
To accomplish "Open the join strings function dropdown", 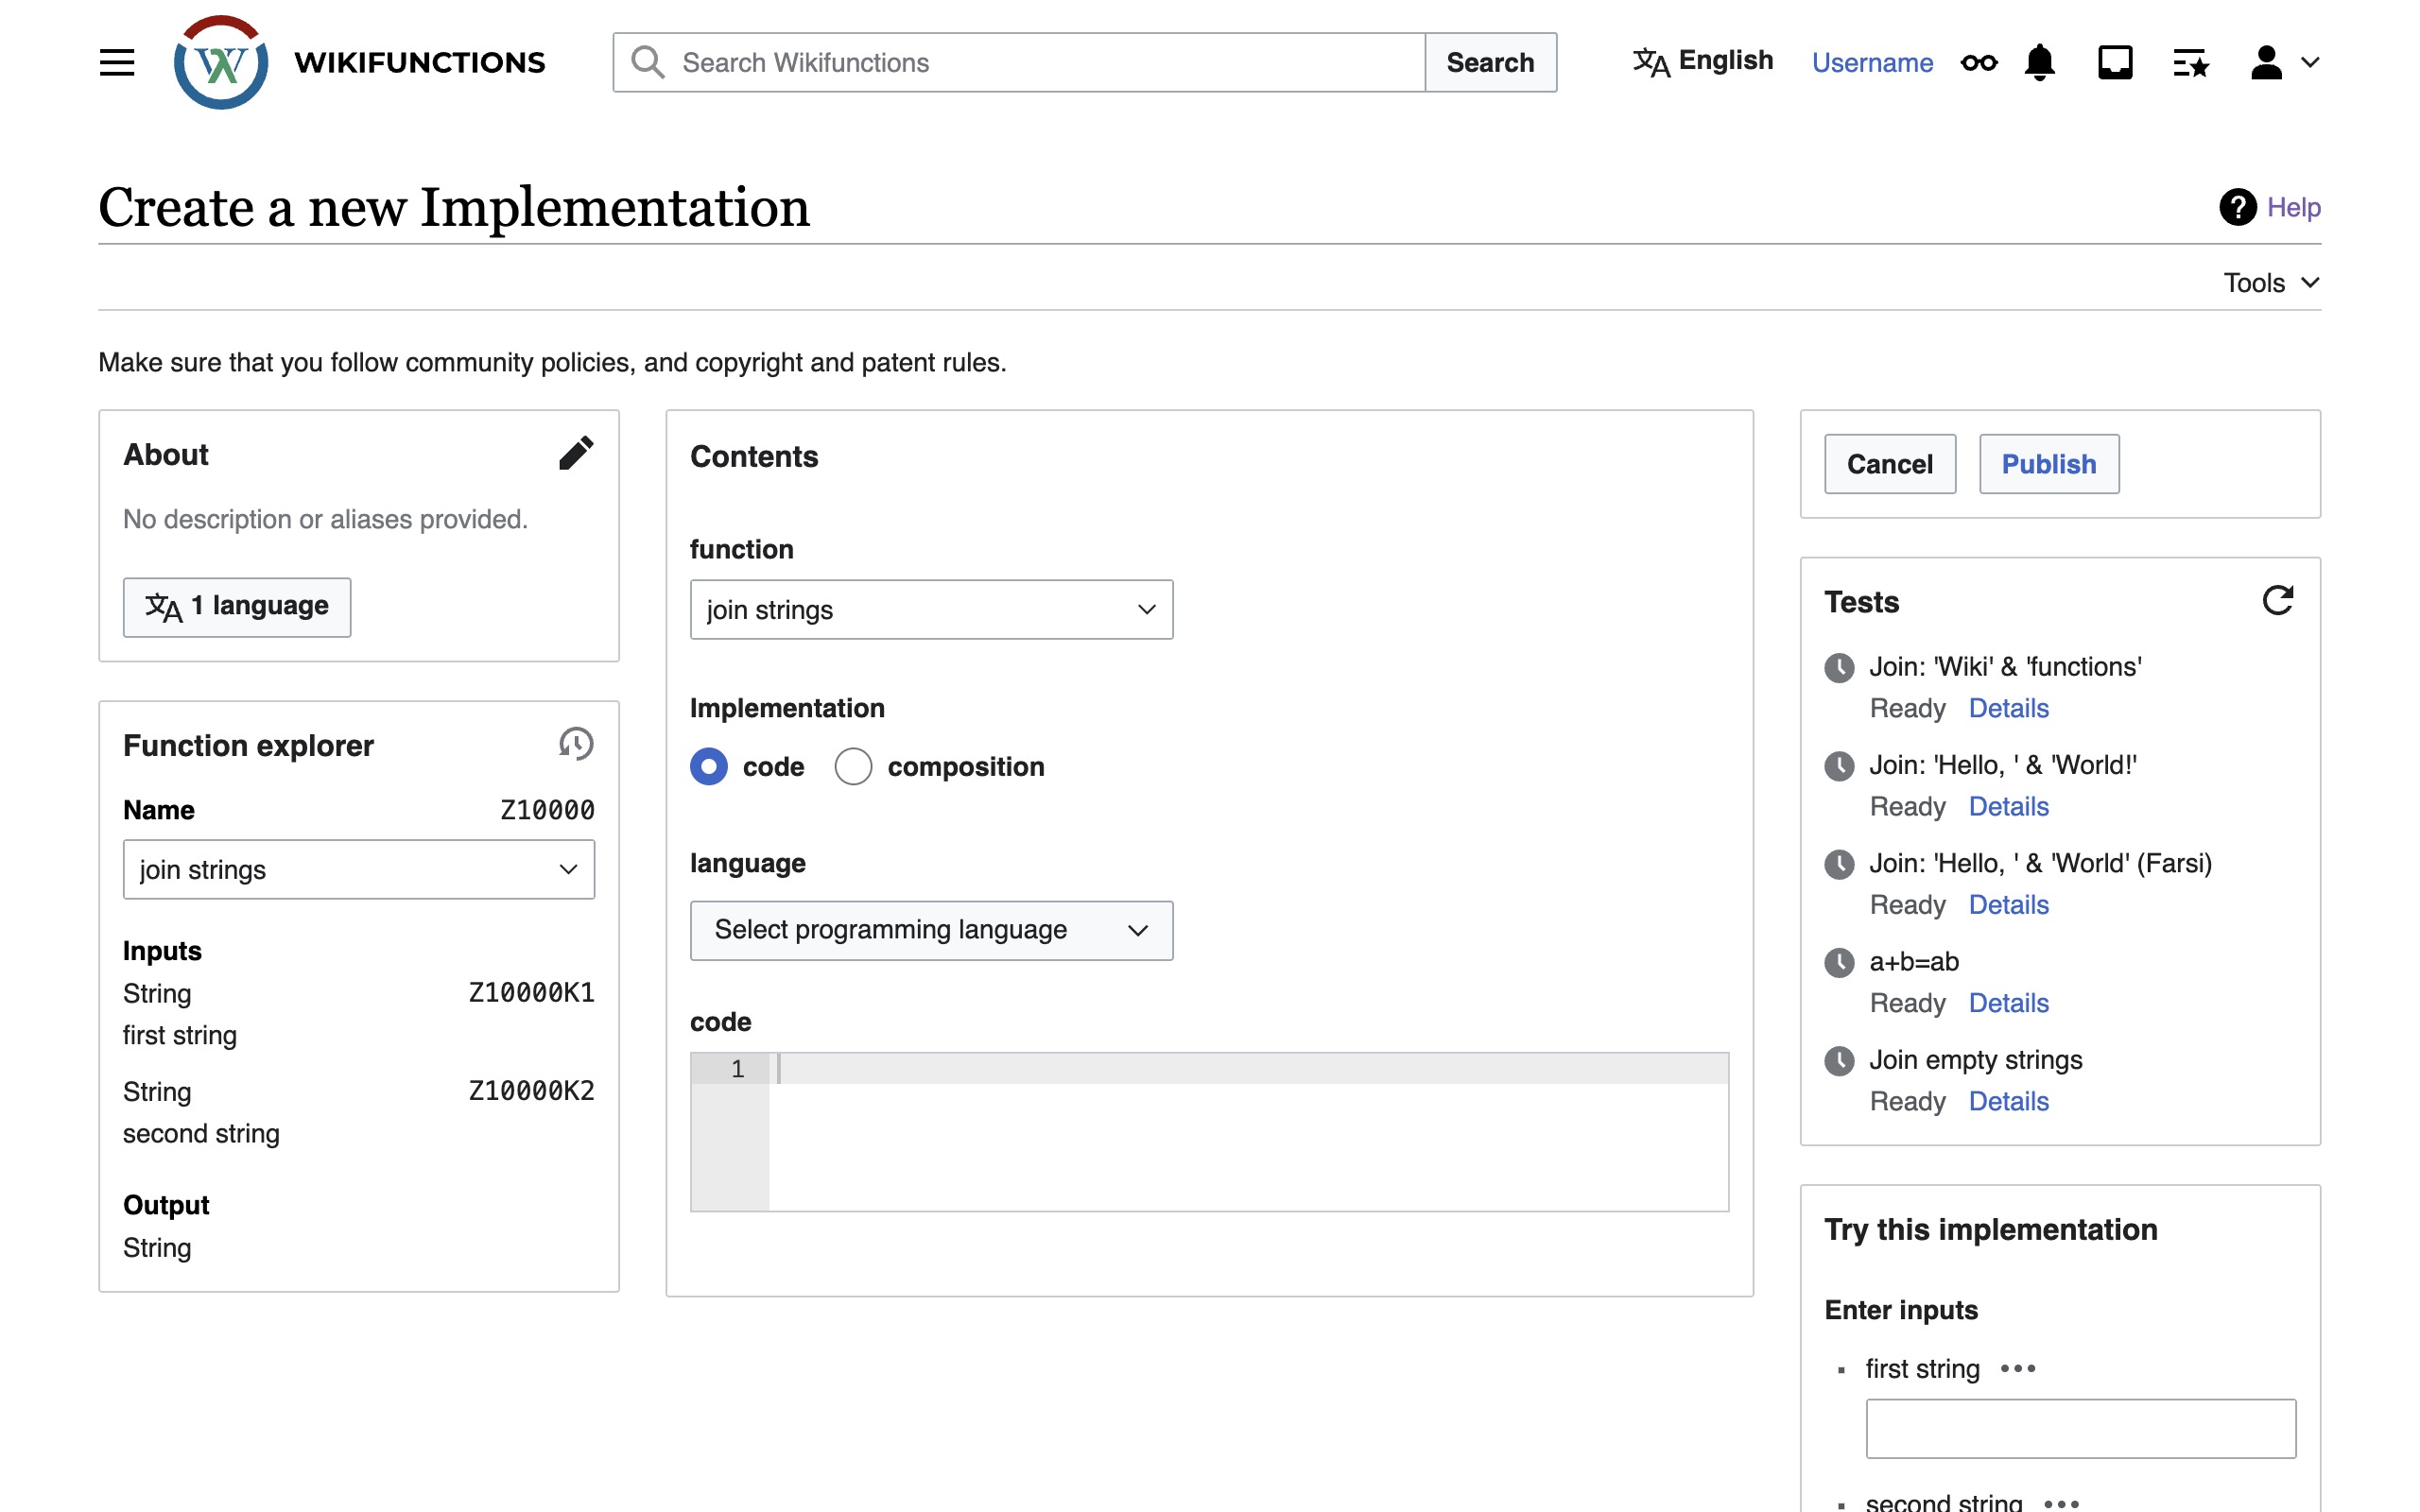I will 932,610.
